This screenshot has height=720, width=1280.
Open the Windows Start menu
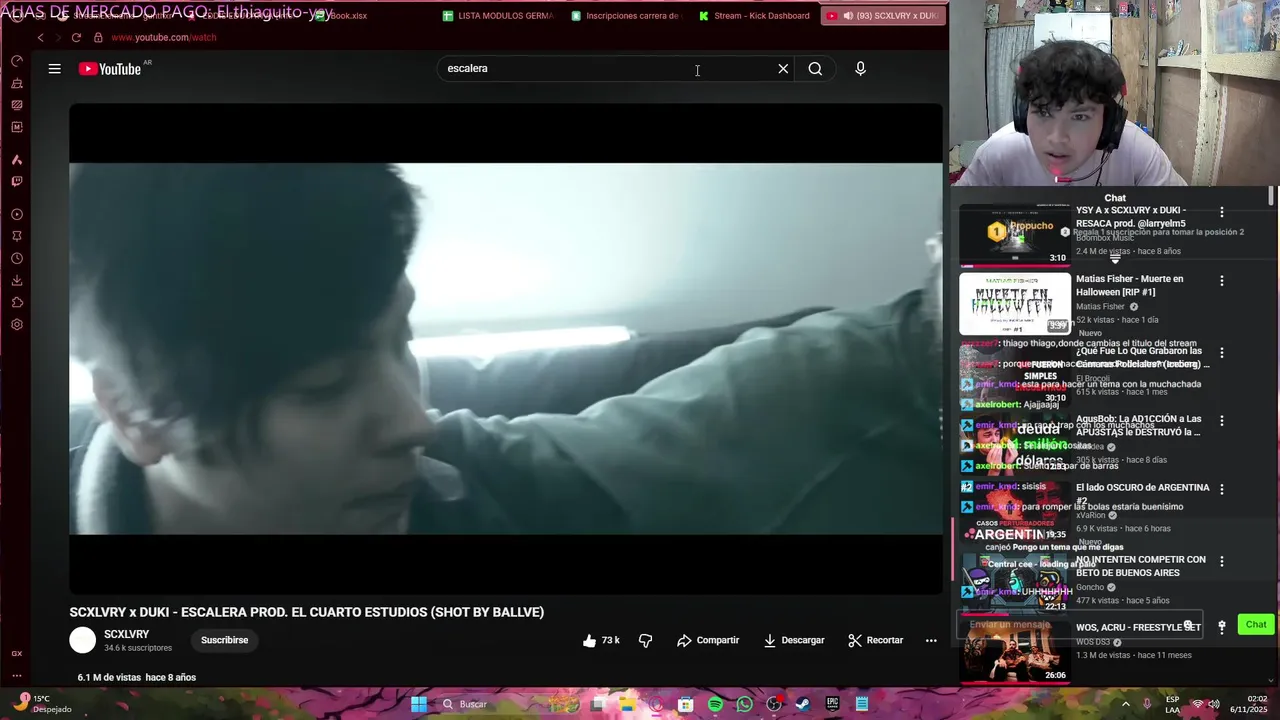pyautogui.click(x=419, y=704)
